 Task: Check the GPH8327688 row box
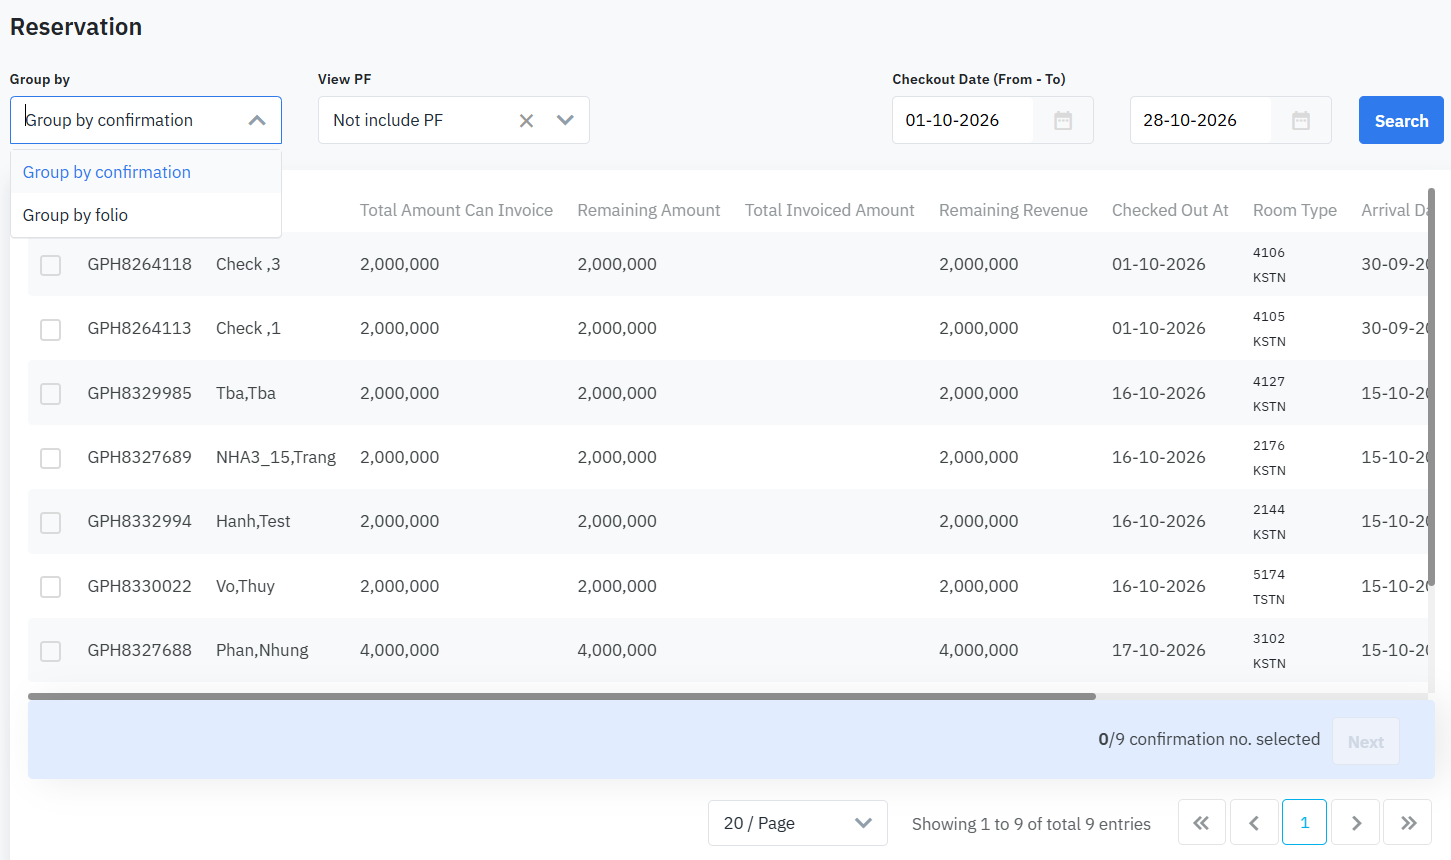pyautogui.click(x=50, y=651)
